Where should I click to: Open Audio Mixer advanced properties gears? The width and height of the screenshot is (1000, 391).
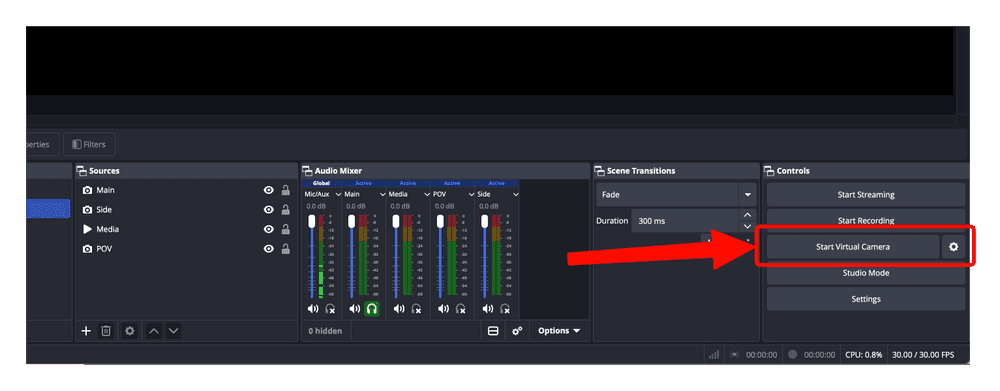(517, 331)
